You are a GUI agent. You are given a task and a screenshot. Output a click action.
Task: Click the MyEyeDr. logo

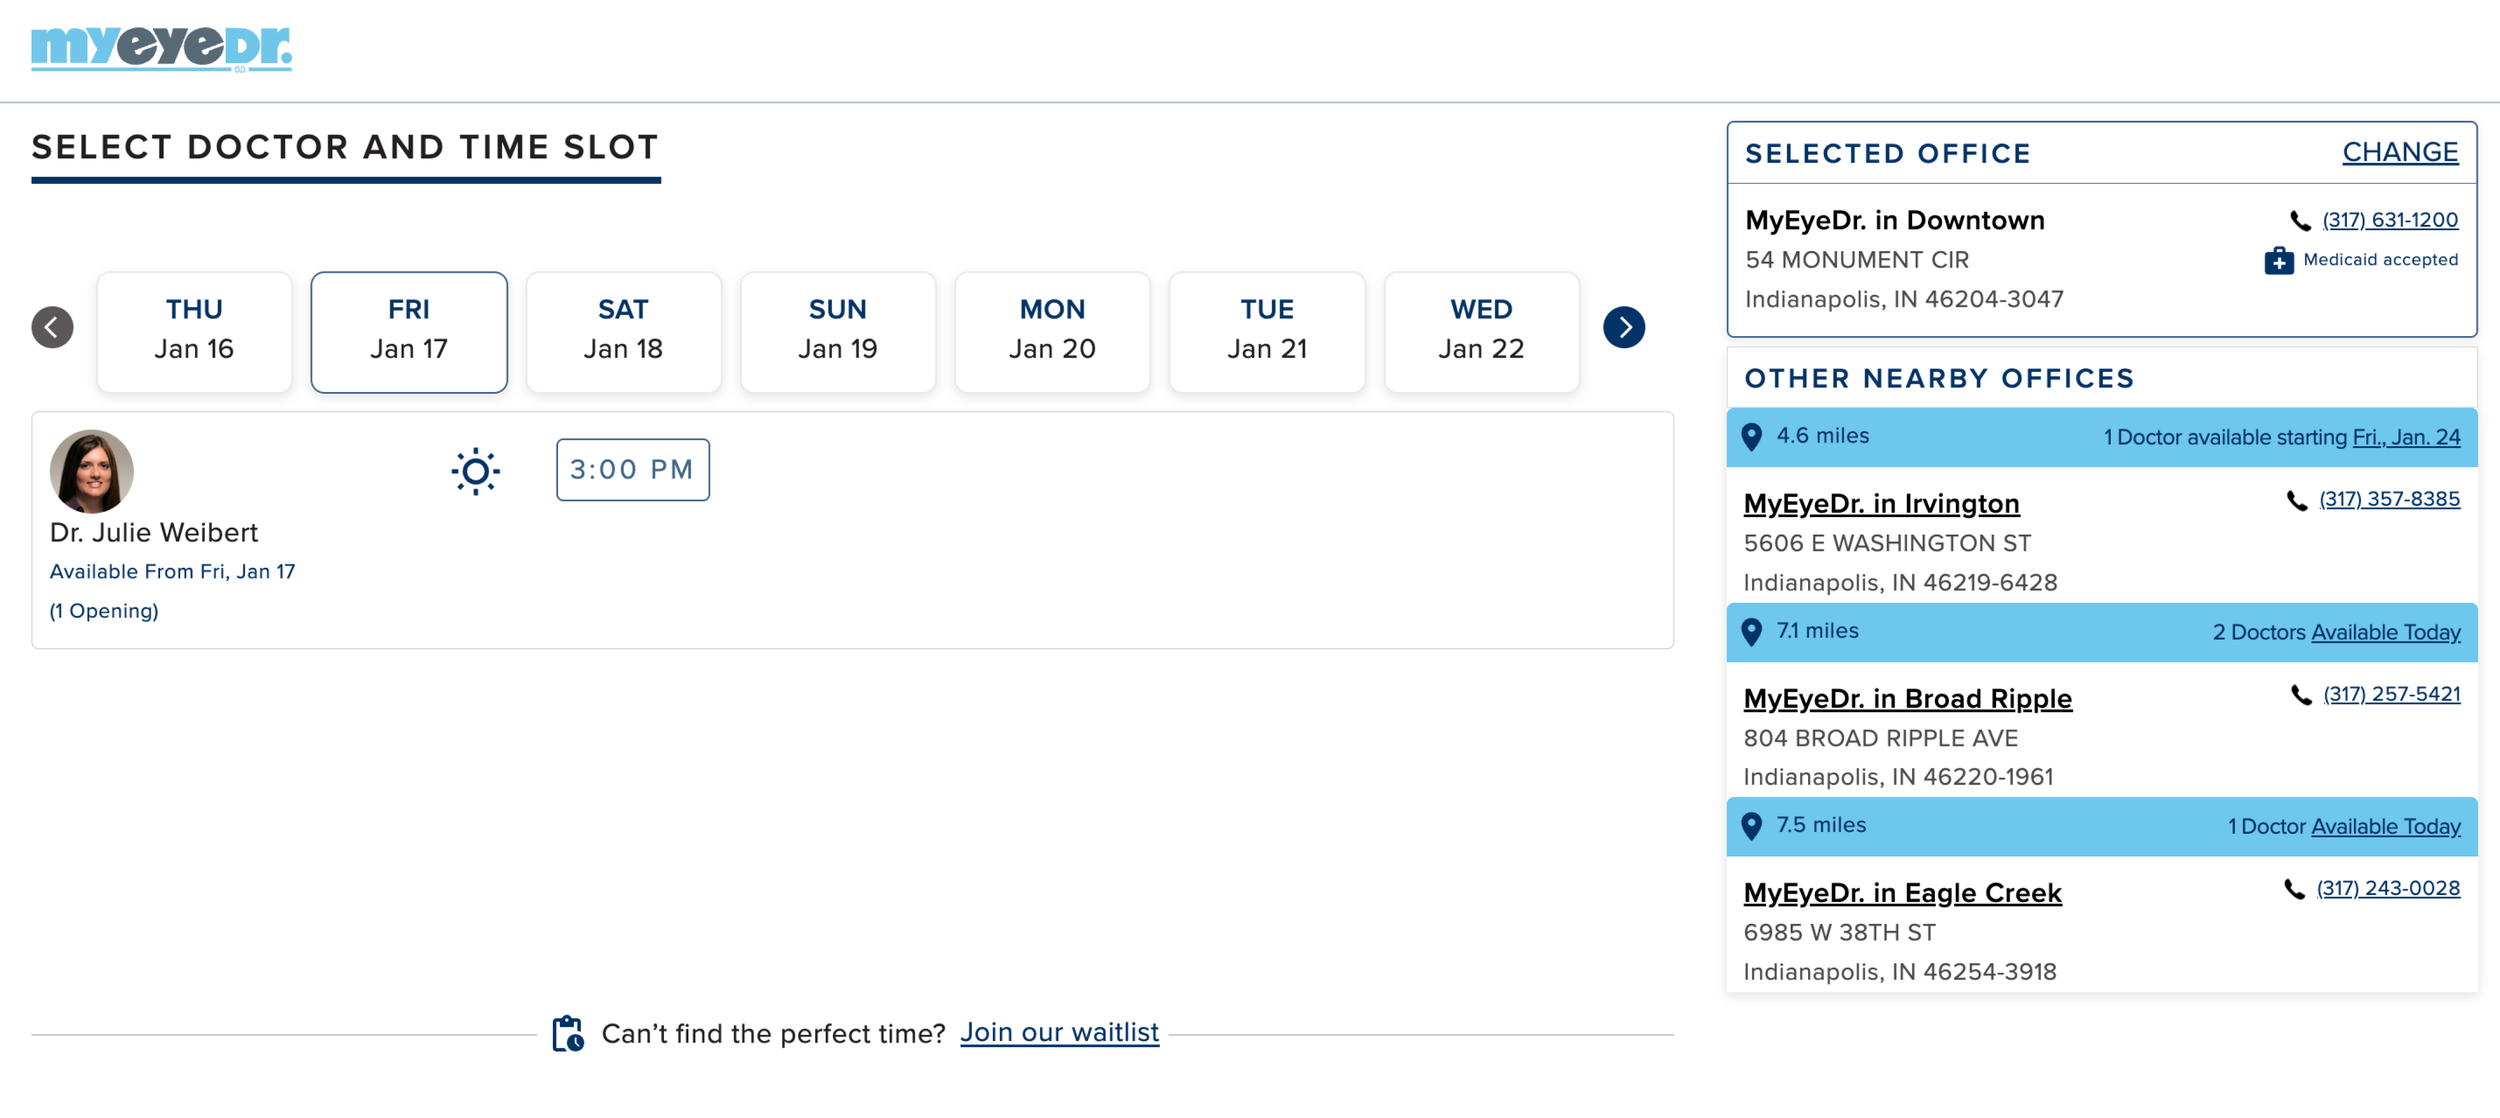tap(161, 48)
